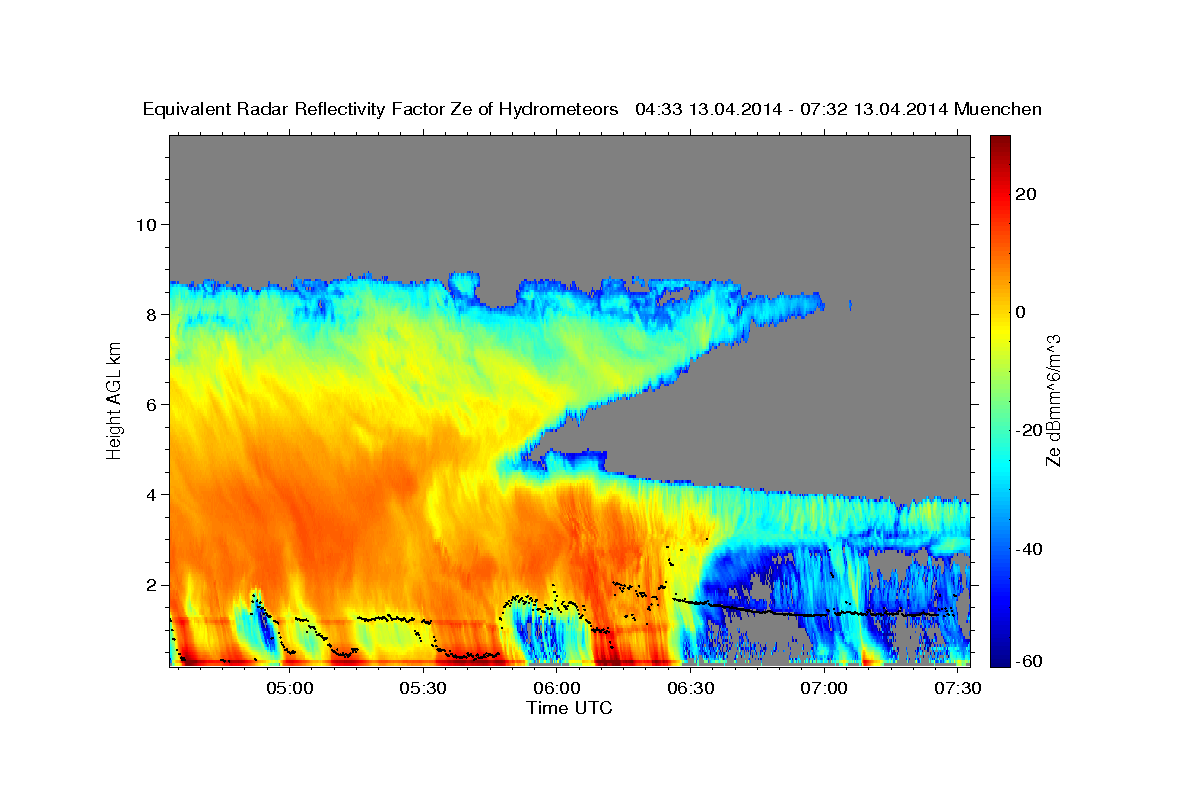This screenshot has width=1200, height=800.
Task: Click the height axis label 2
Action: (152, 585)
